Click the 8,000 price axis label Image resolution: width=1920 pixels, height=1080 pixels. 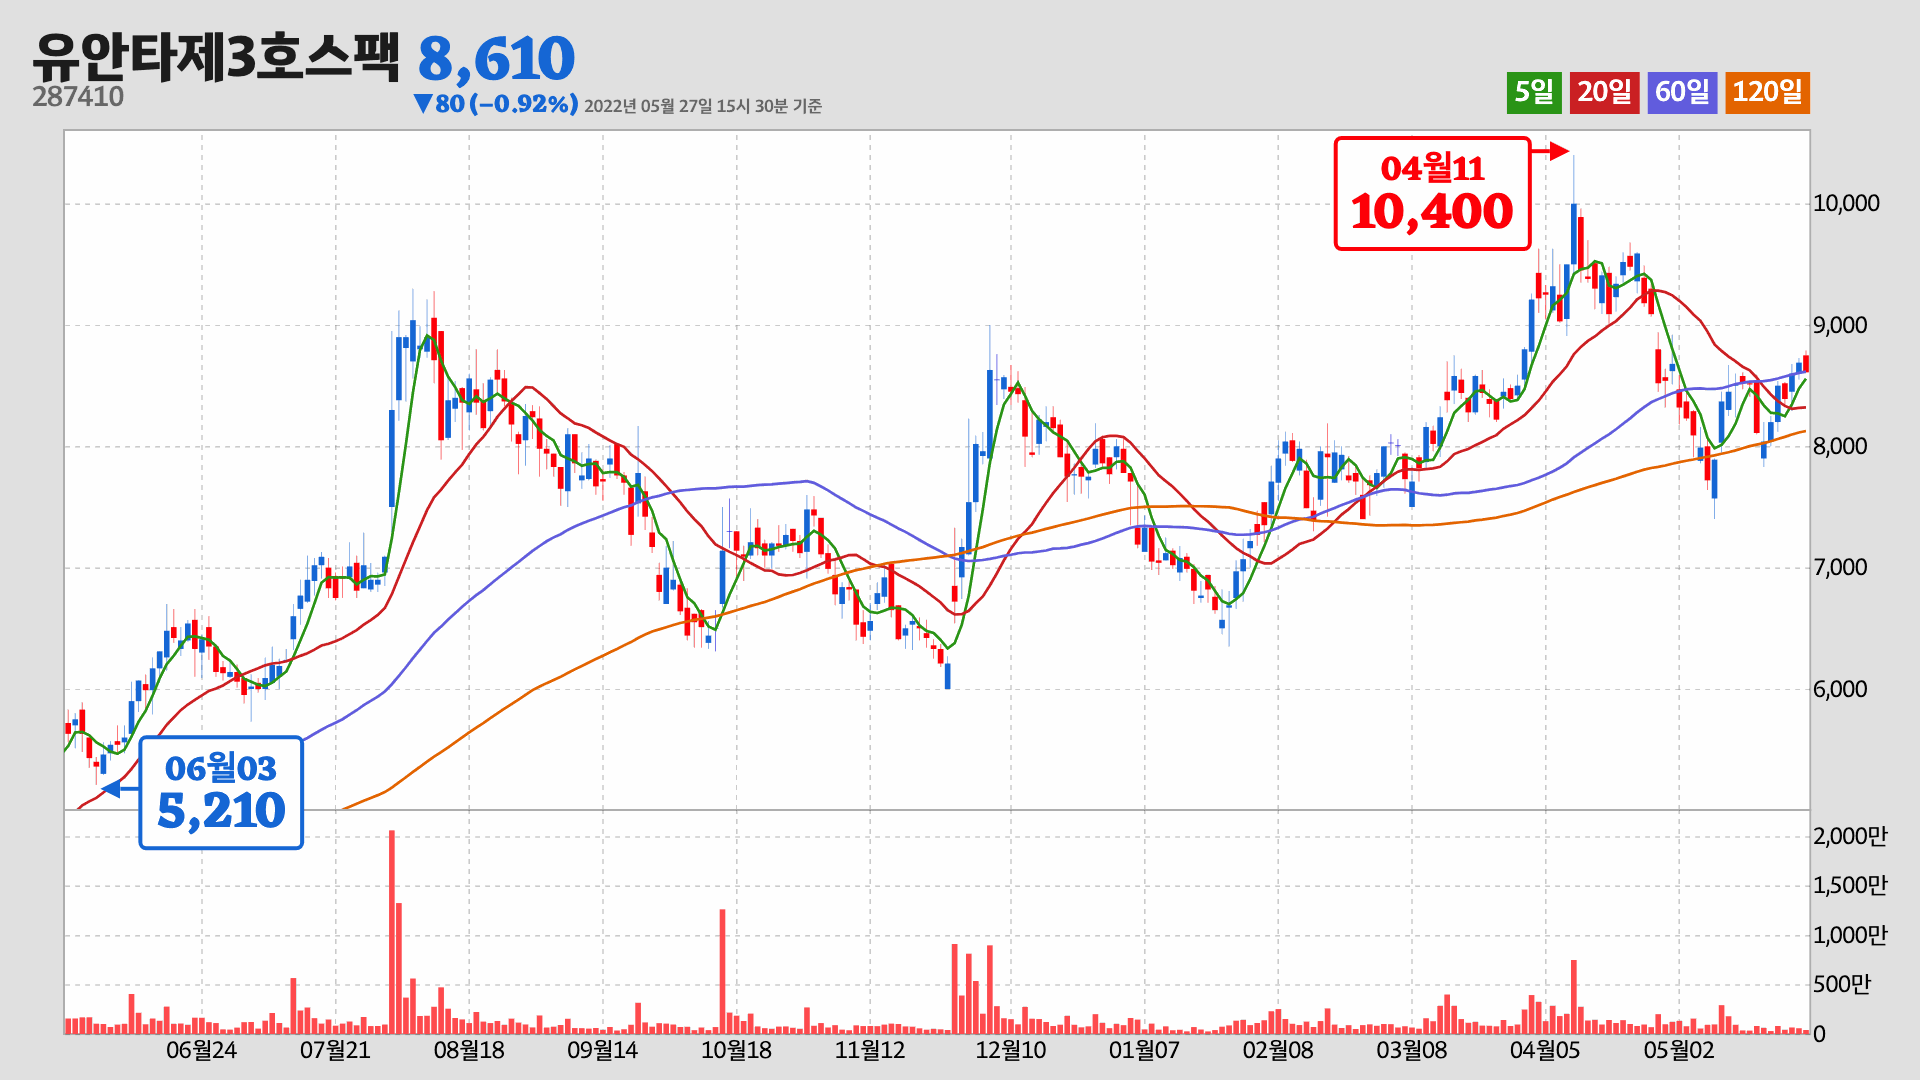pos(1840,447)
